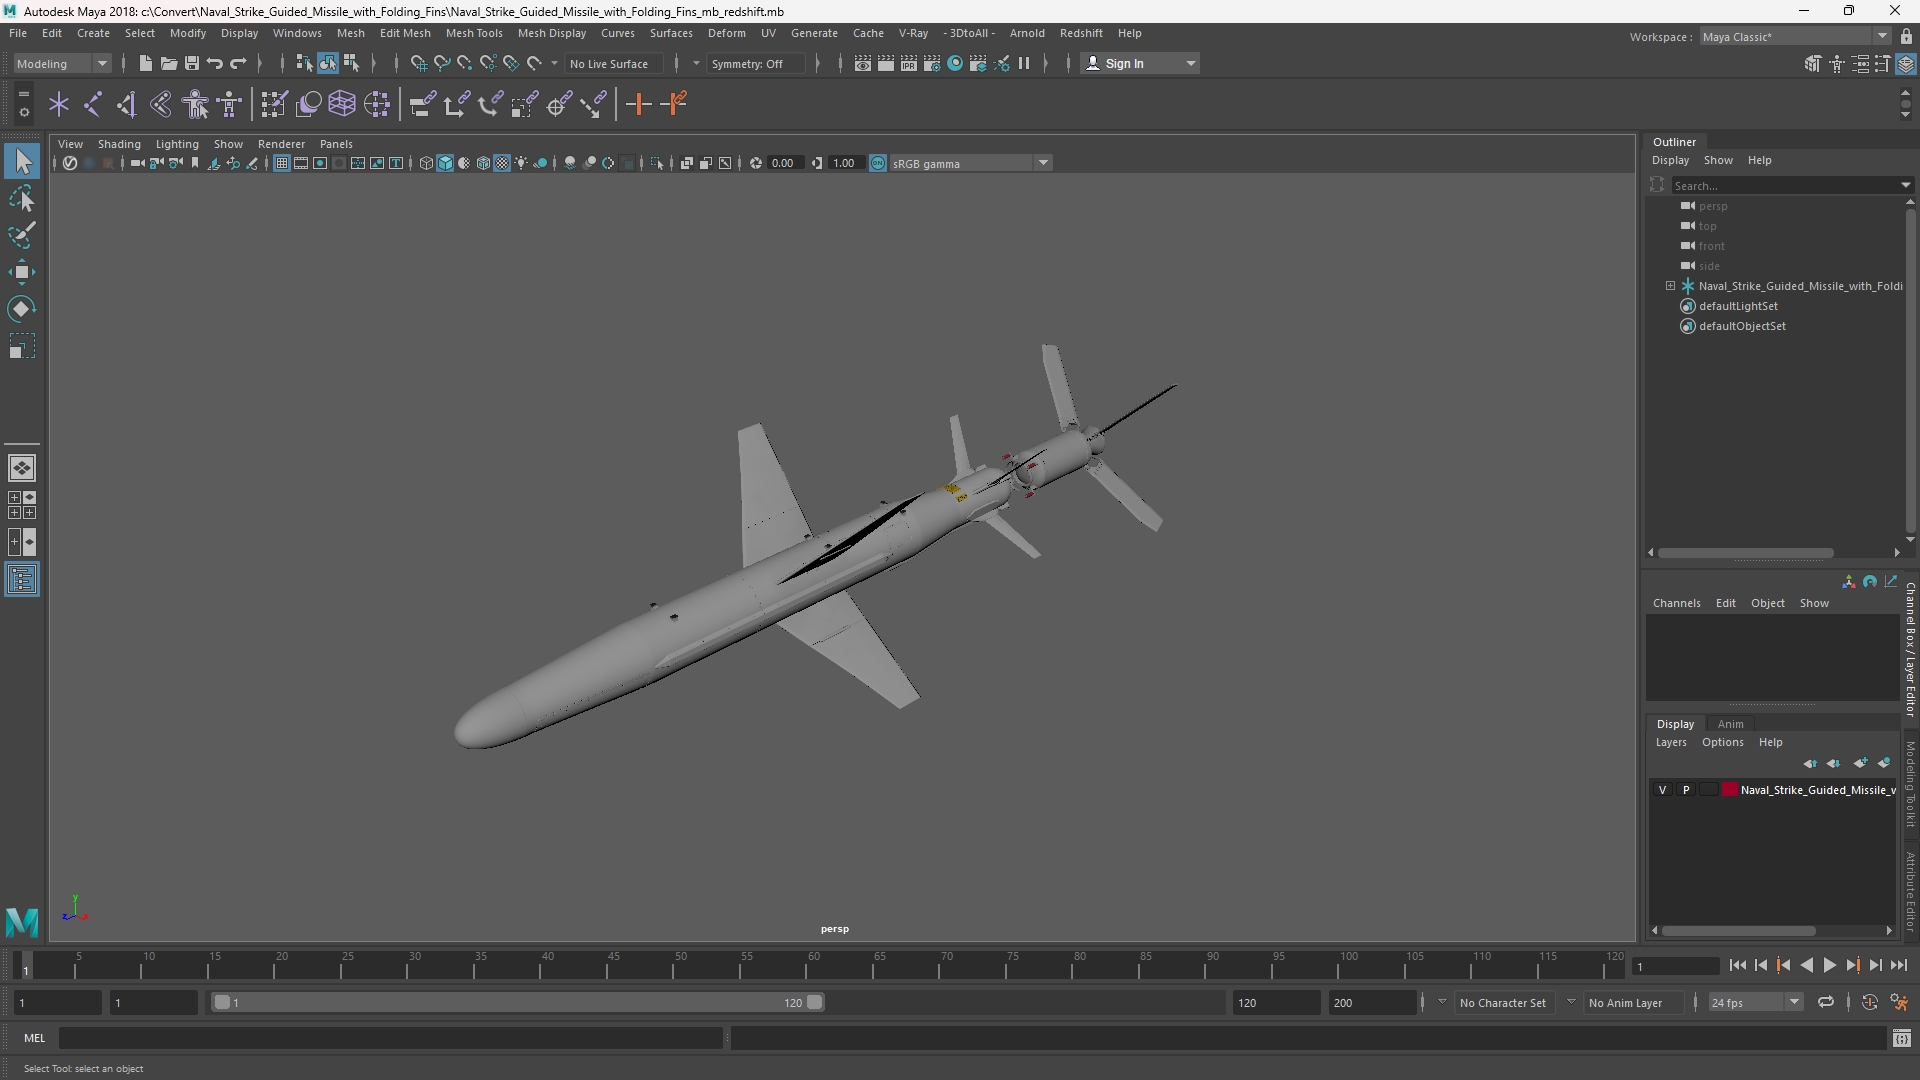Screen dimensions: 1920x1080
Task: Choose the Rotate tool in toolbox
Action: (x=22, y=309)
